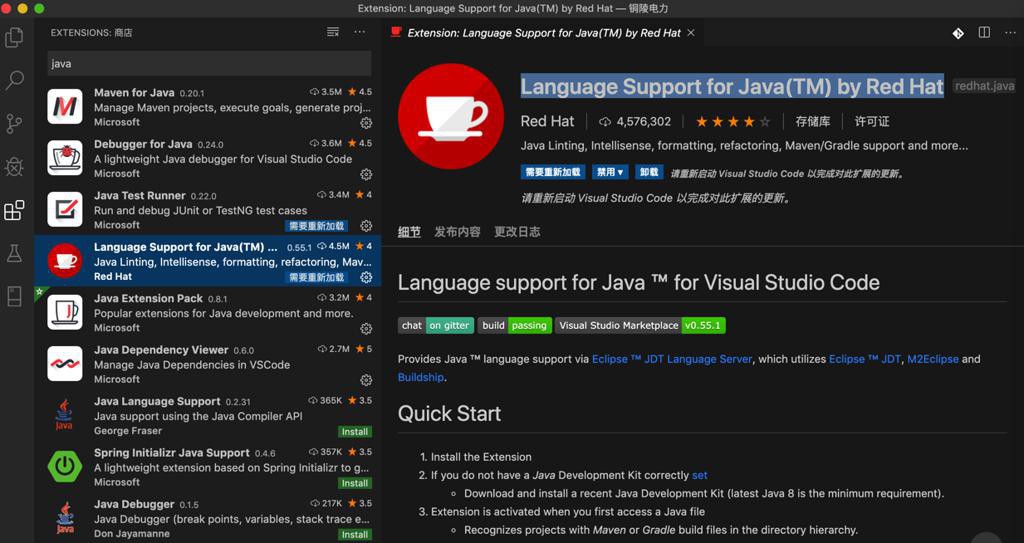Close the Language Support extension tab
The image size is (1024, 543).
coord(691,33)
